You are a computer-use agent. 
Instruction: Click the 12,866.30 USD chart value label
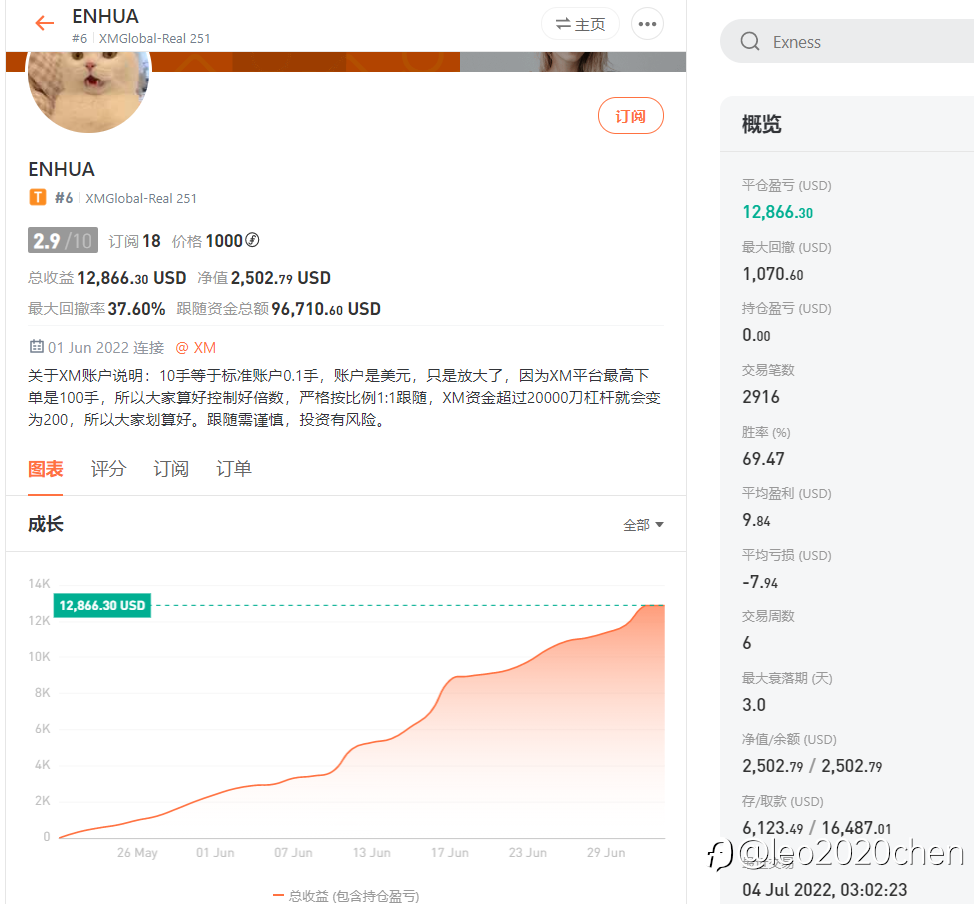point(102,605)
